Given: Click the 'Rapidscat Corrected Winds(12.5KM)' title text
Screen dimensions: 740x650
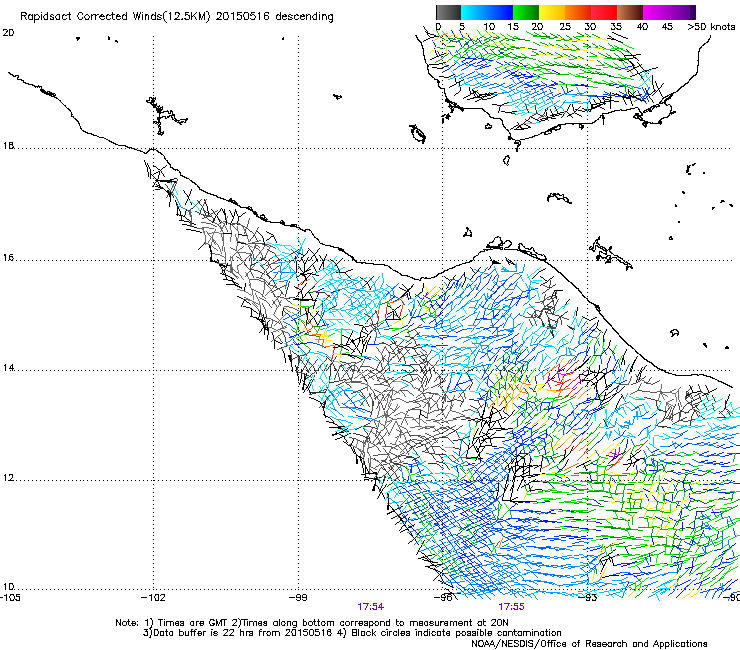Looking at the screenshot, I should click(x=115, y=16).
